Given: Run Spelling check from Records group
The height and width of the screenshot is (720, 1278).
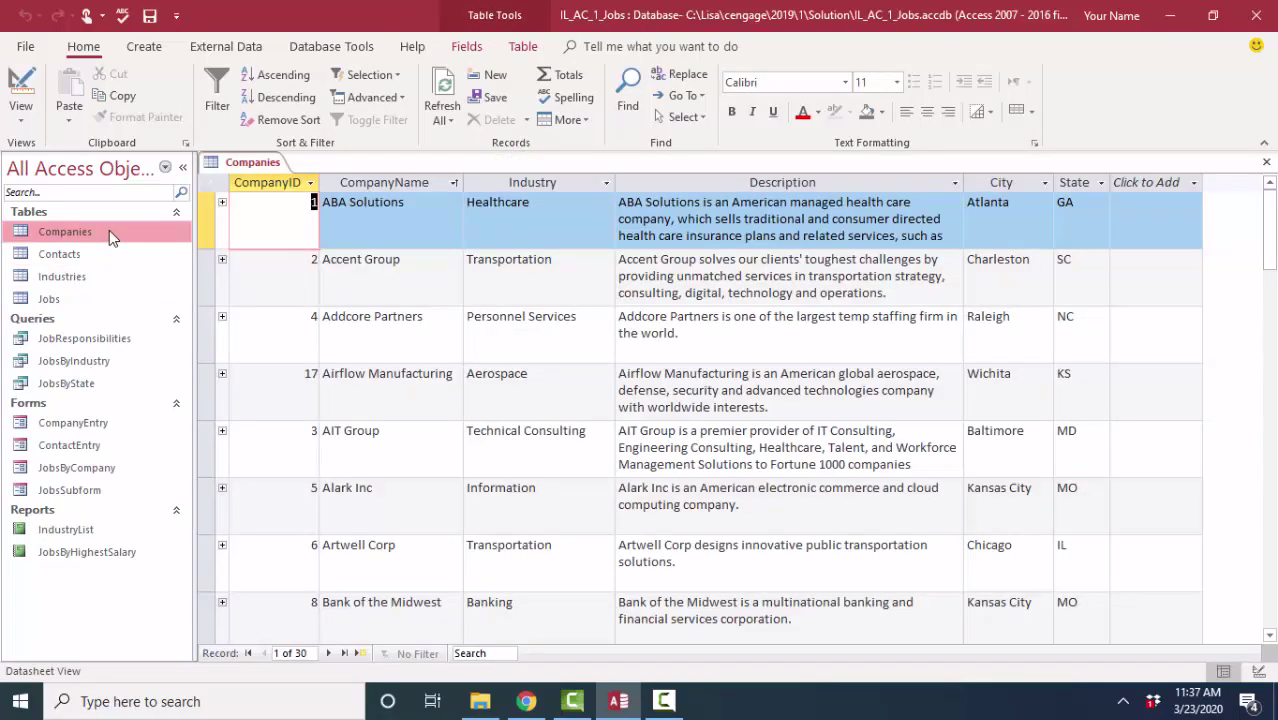Looking at the screenshot, I should [x=565, y=97].
